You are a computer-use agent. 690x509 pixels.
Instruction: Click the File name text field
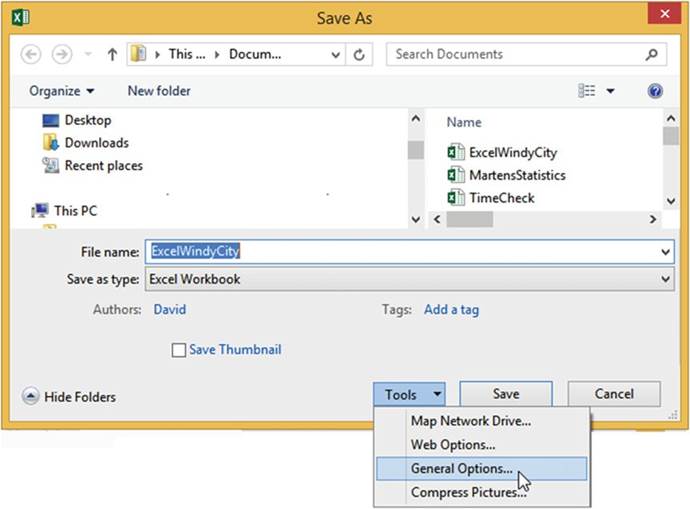[x=400, y=253]
